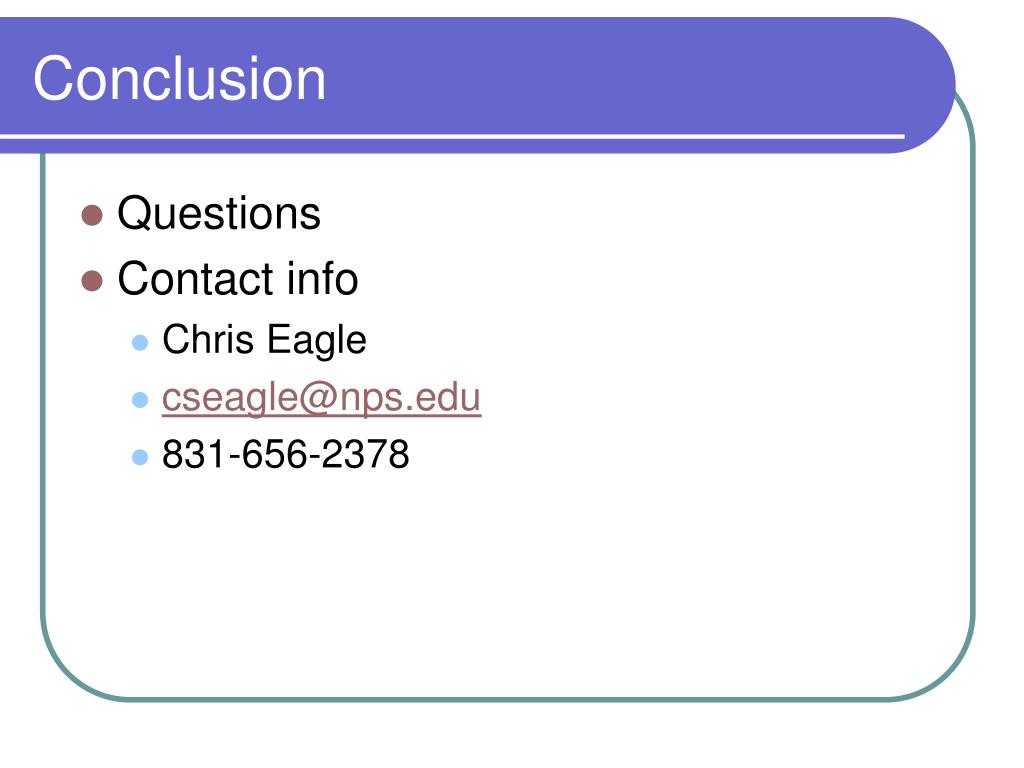Click the @ symbol in the email address
Screen dimensions: 1024x768
(x=319, y=397)
